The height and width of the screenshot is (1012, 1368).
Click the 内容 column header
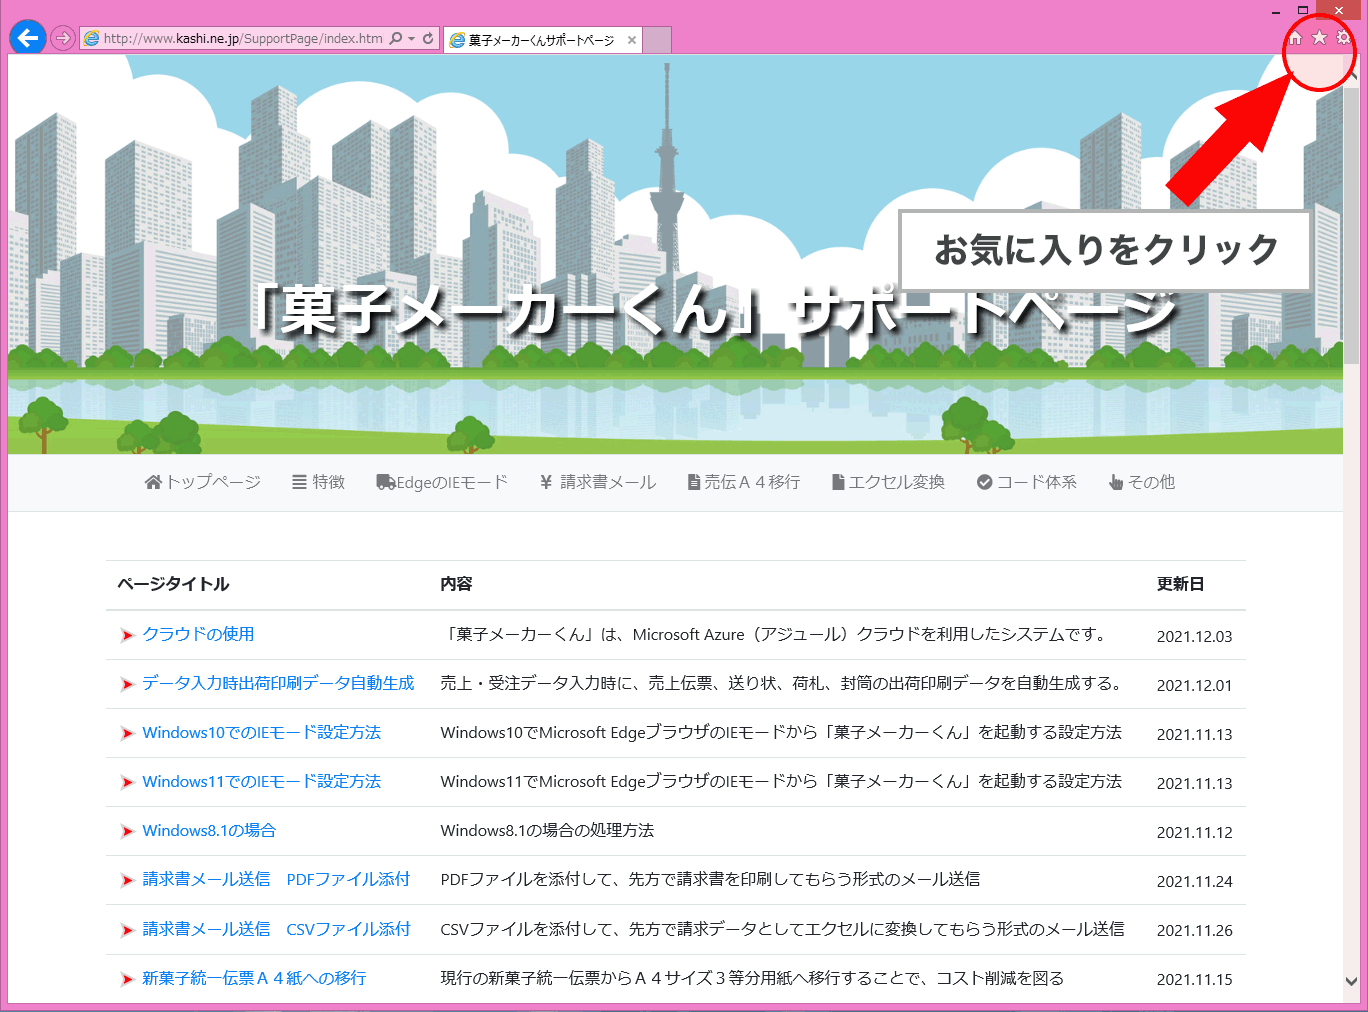click(456, 584)
